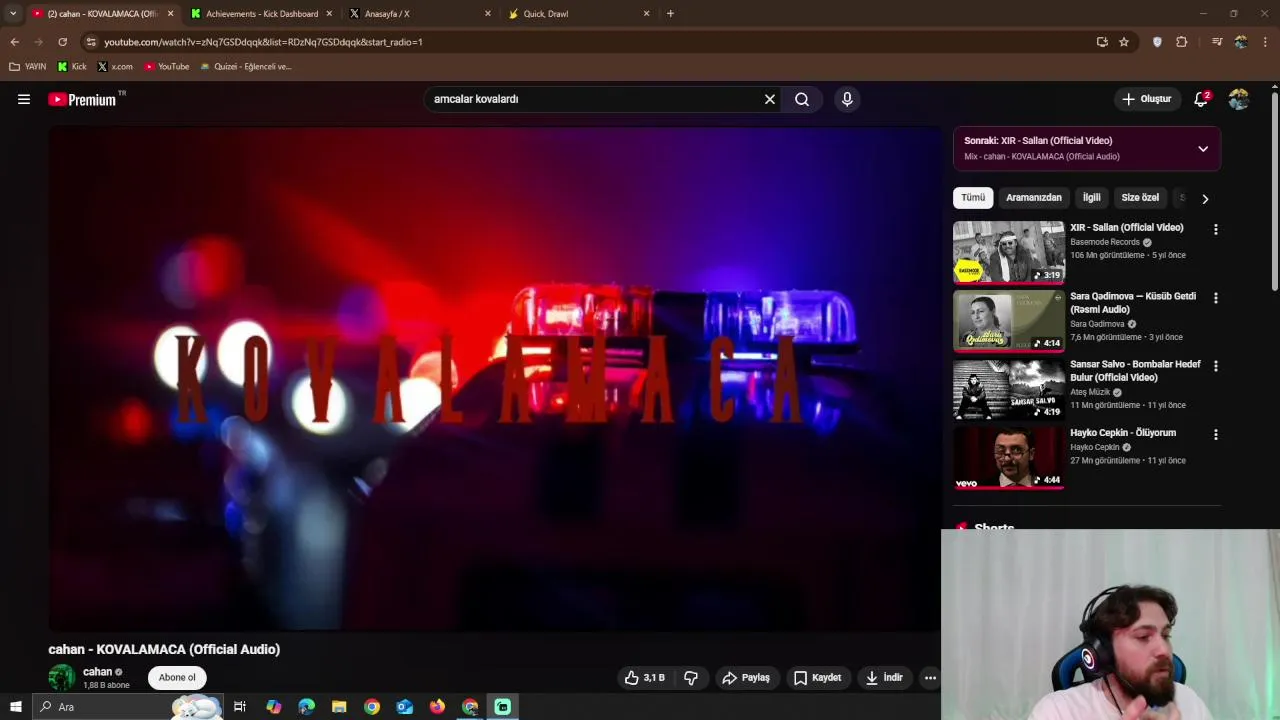The height and width of the screenshot is (720, 1280).
Task: Open Chrome three-dot menu
Action: tap(1265, 42)
